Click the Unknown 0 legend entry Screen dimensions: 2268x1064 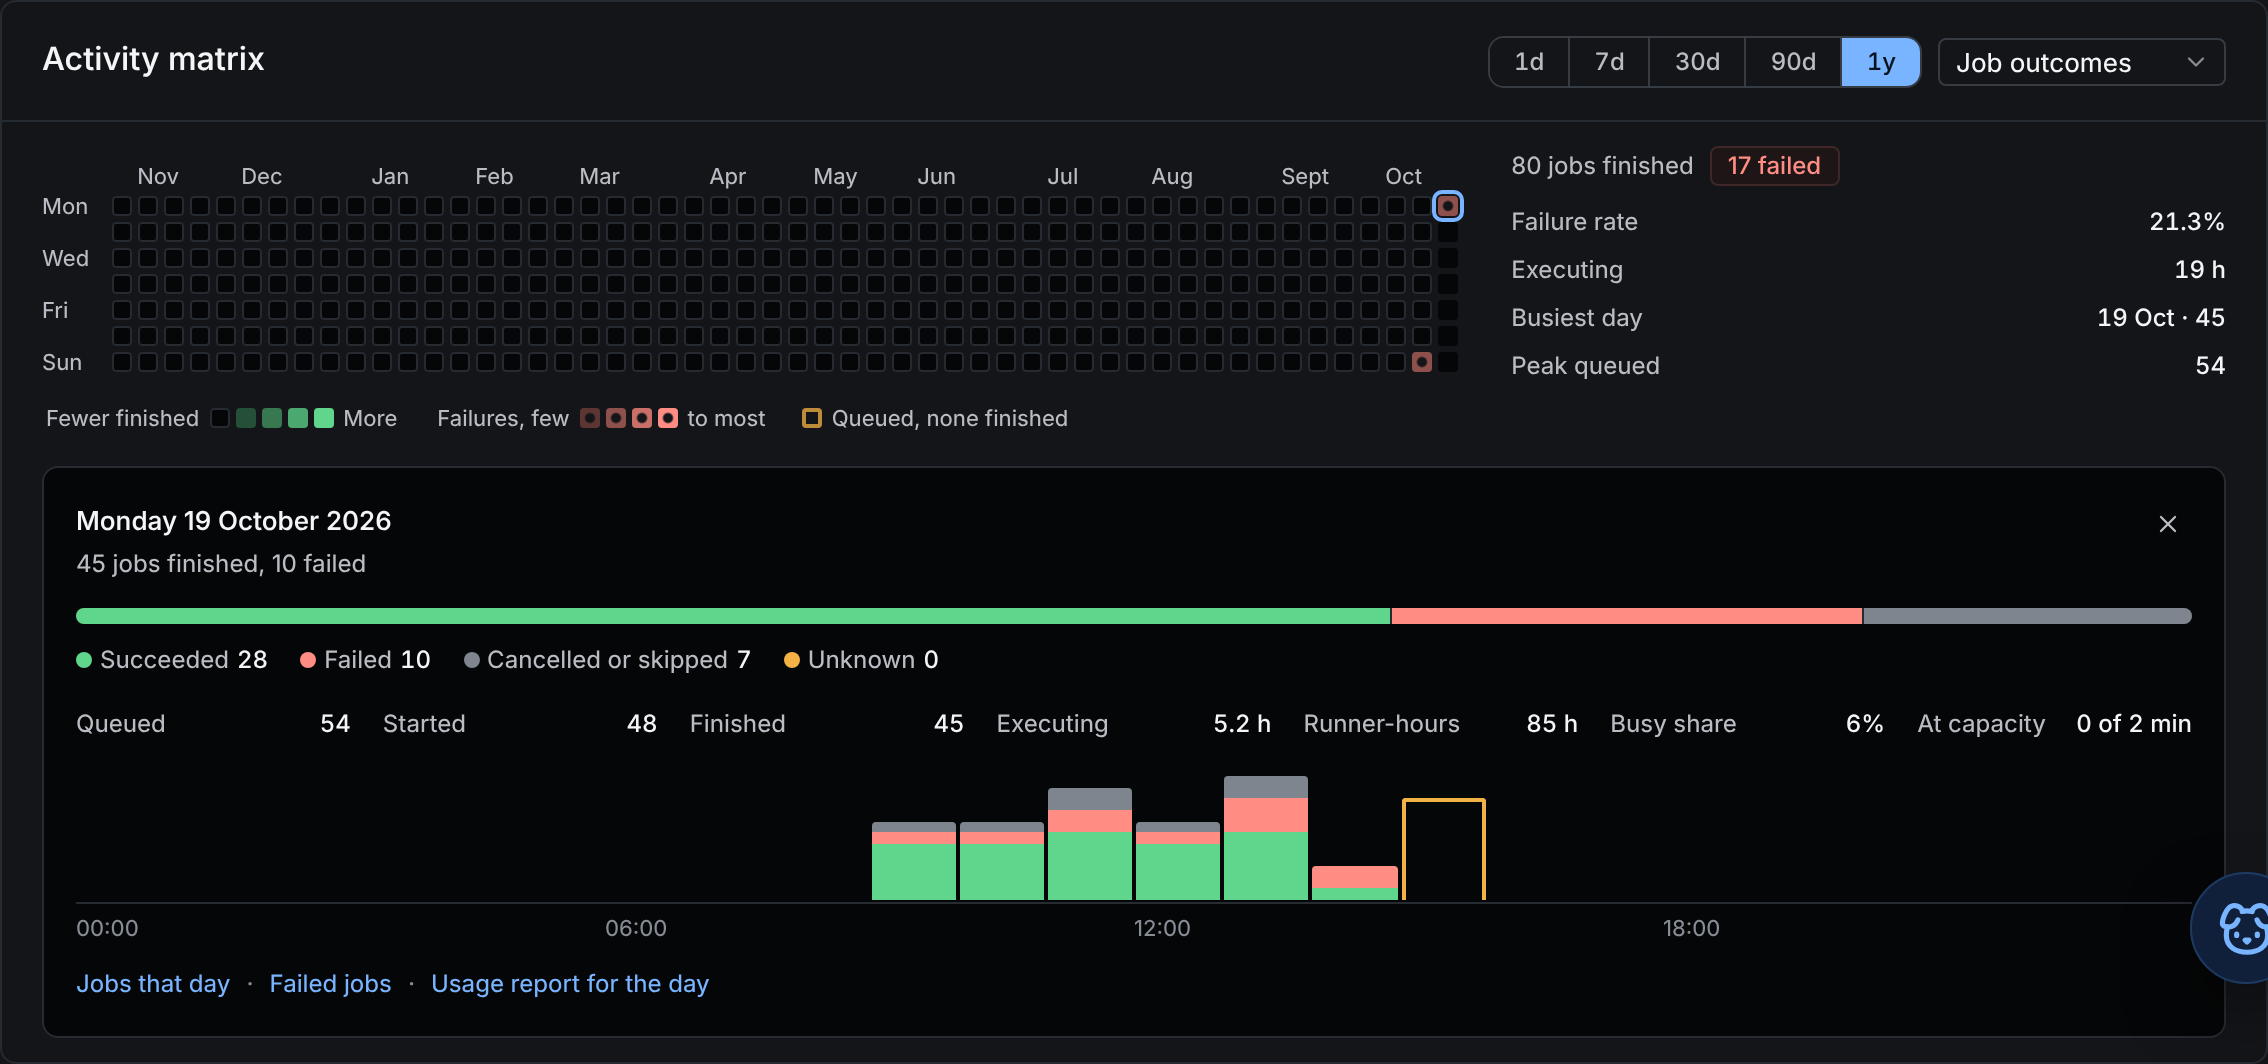click(861, 660)
